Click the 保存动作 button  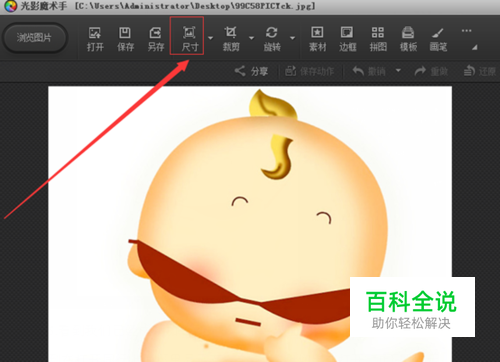pos(309,71)
